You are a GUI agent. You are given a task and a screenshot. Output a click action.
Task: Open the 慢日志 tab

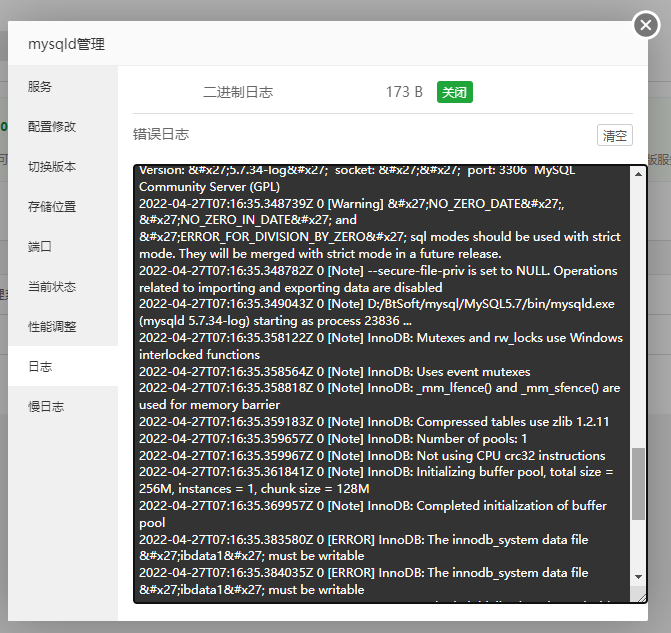click(63, 406)
